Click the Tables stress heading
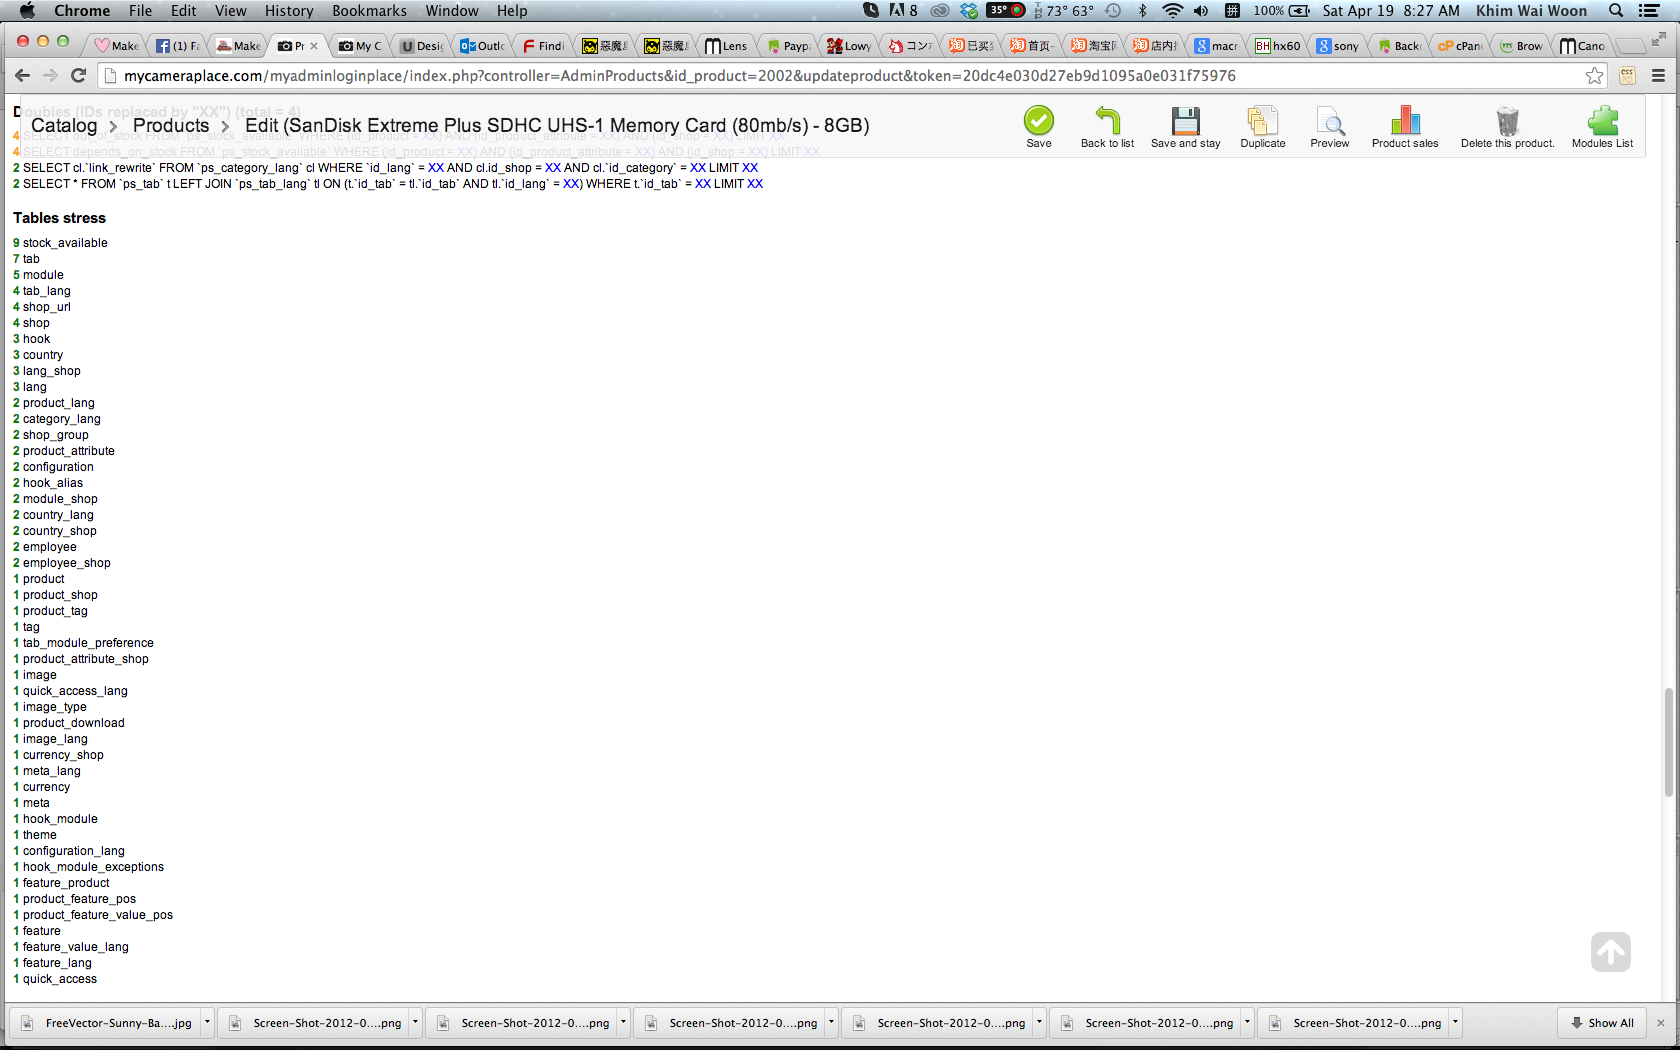The image size is (1680, 1050). 59,218
